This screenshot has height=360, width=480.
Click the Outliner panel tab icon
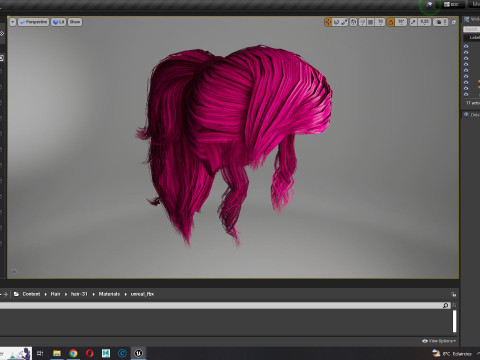coord(467,19)
